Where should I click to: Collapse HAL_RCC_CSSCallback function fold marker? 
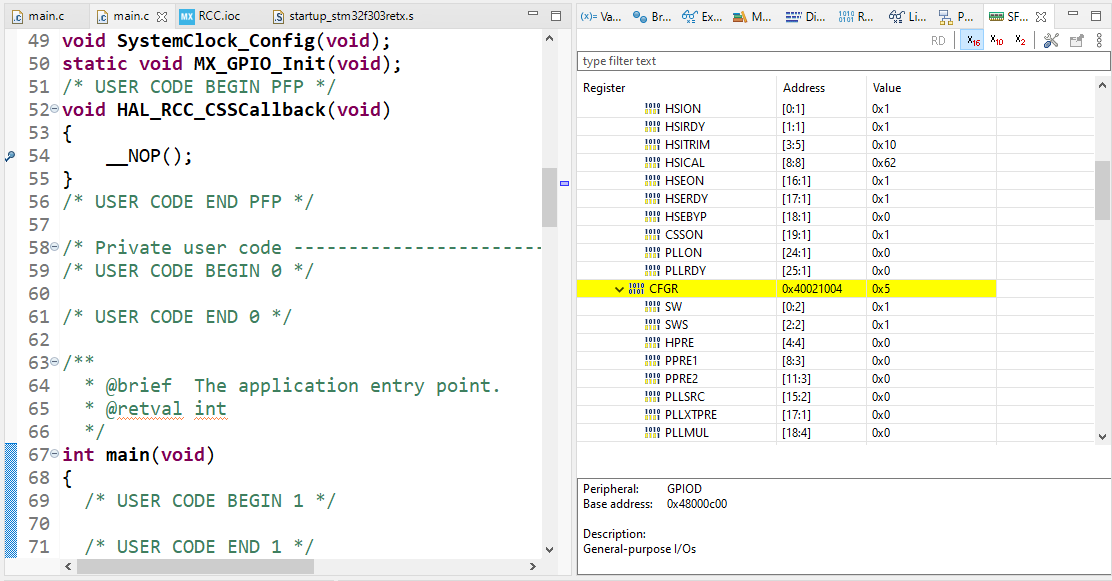coord(55,110)
